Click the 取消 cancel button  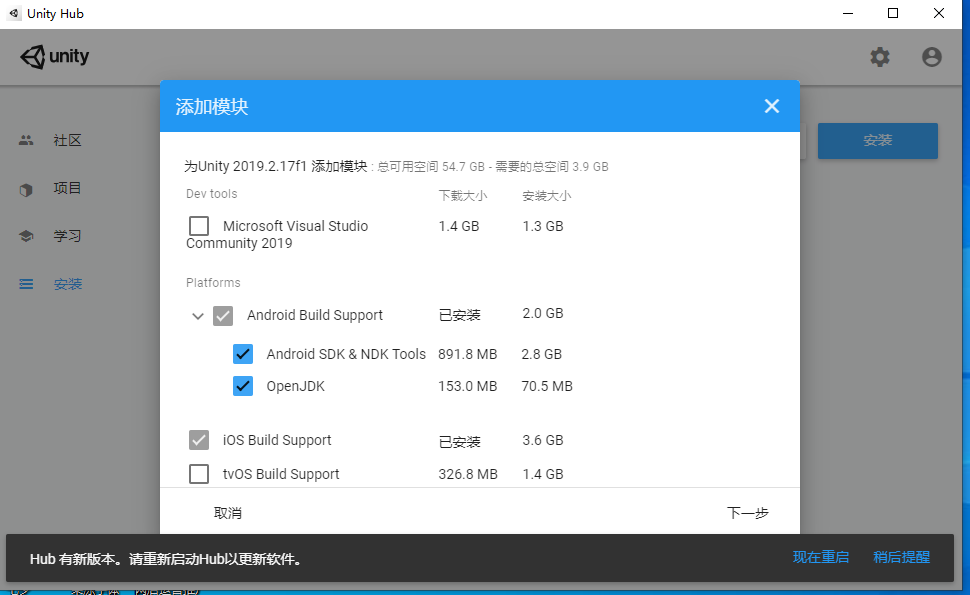pos(228,513)
